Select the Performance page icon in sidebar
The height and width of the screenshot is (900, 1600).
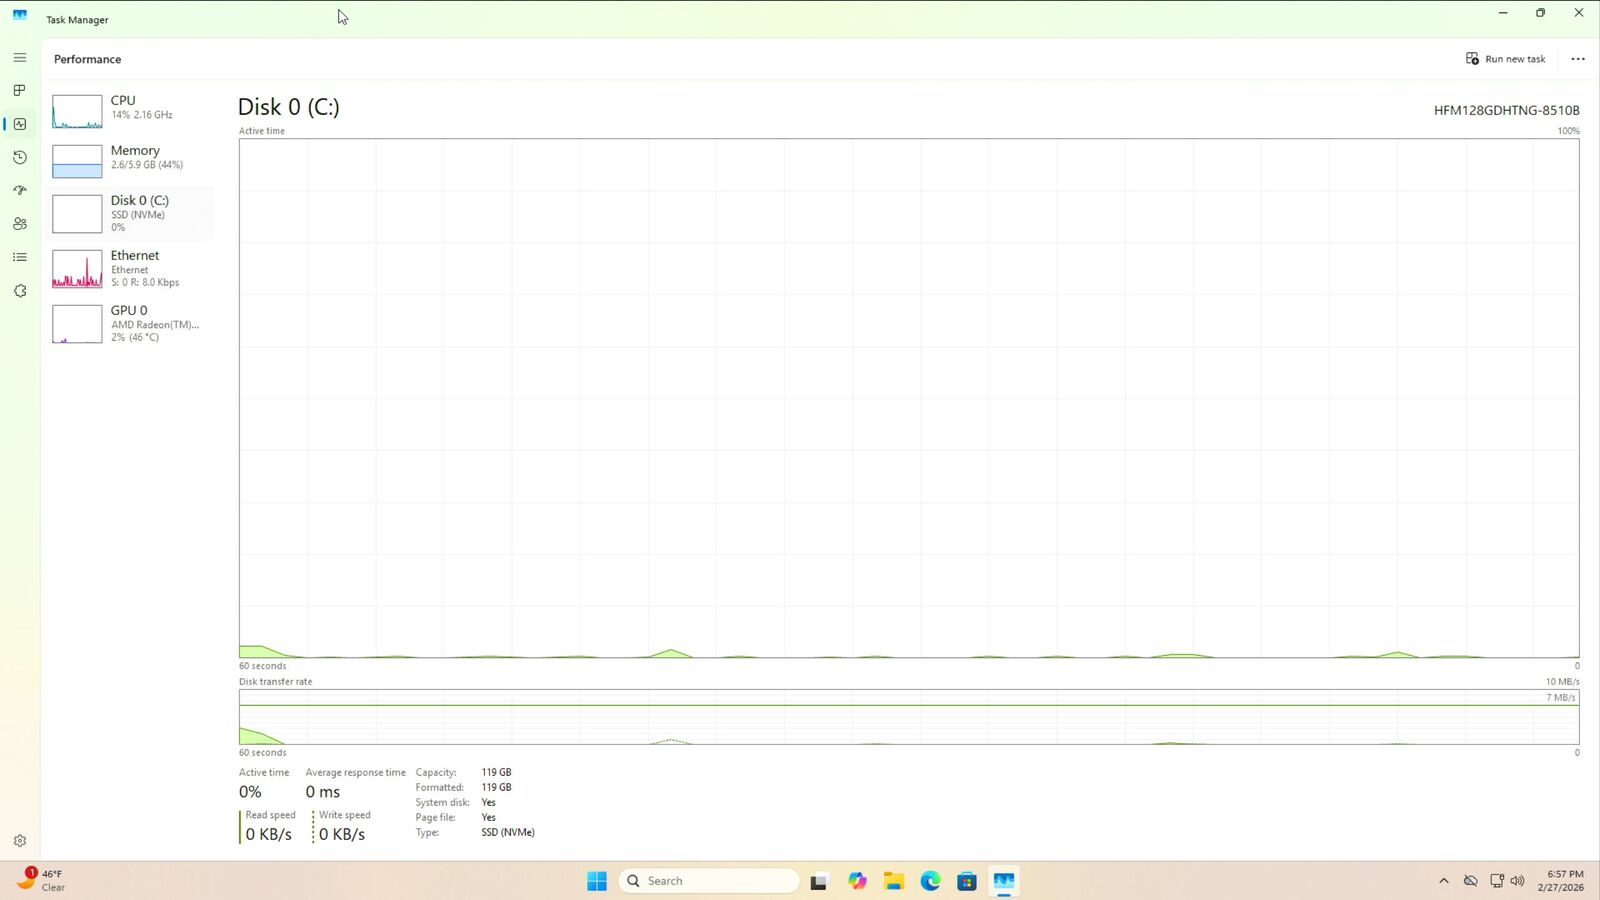pos(19,124)
